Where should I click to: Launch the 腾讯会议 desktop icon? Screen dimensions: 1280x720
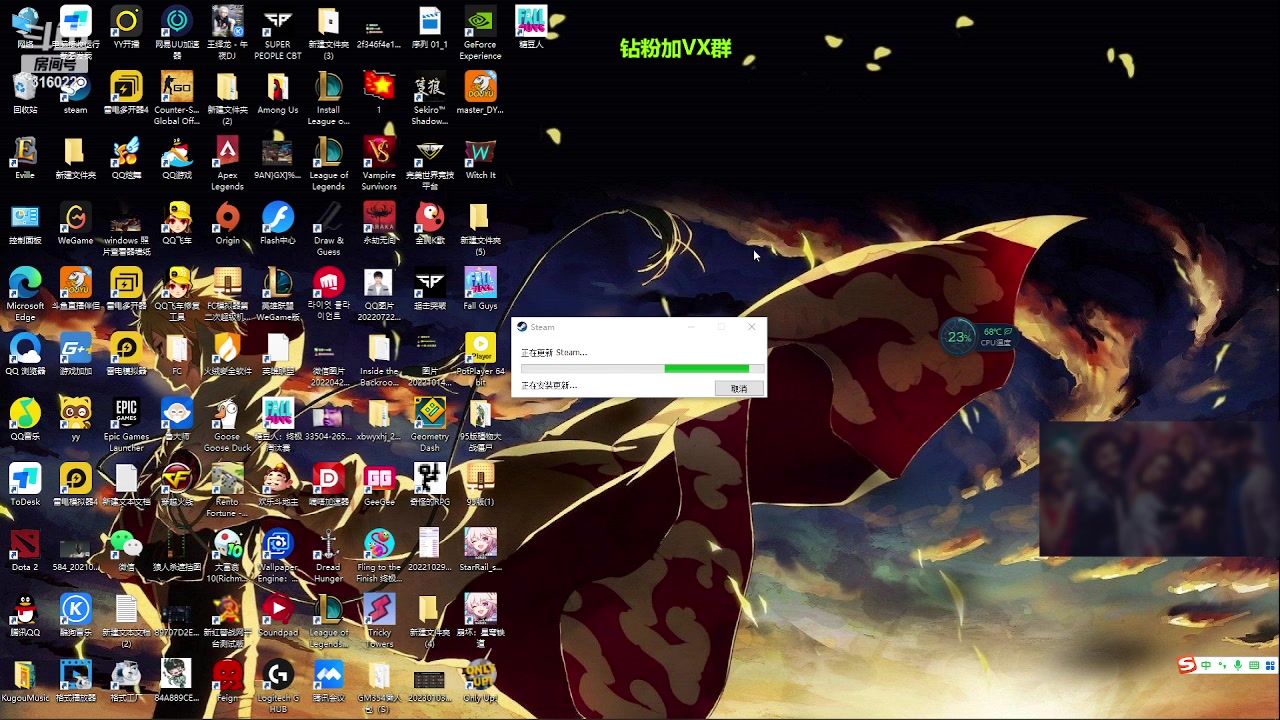point(328,682)
